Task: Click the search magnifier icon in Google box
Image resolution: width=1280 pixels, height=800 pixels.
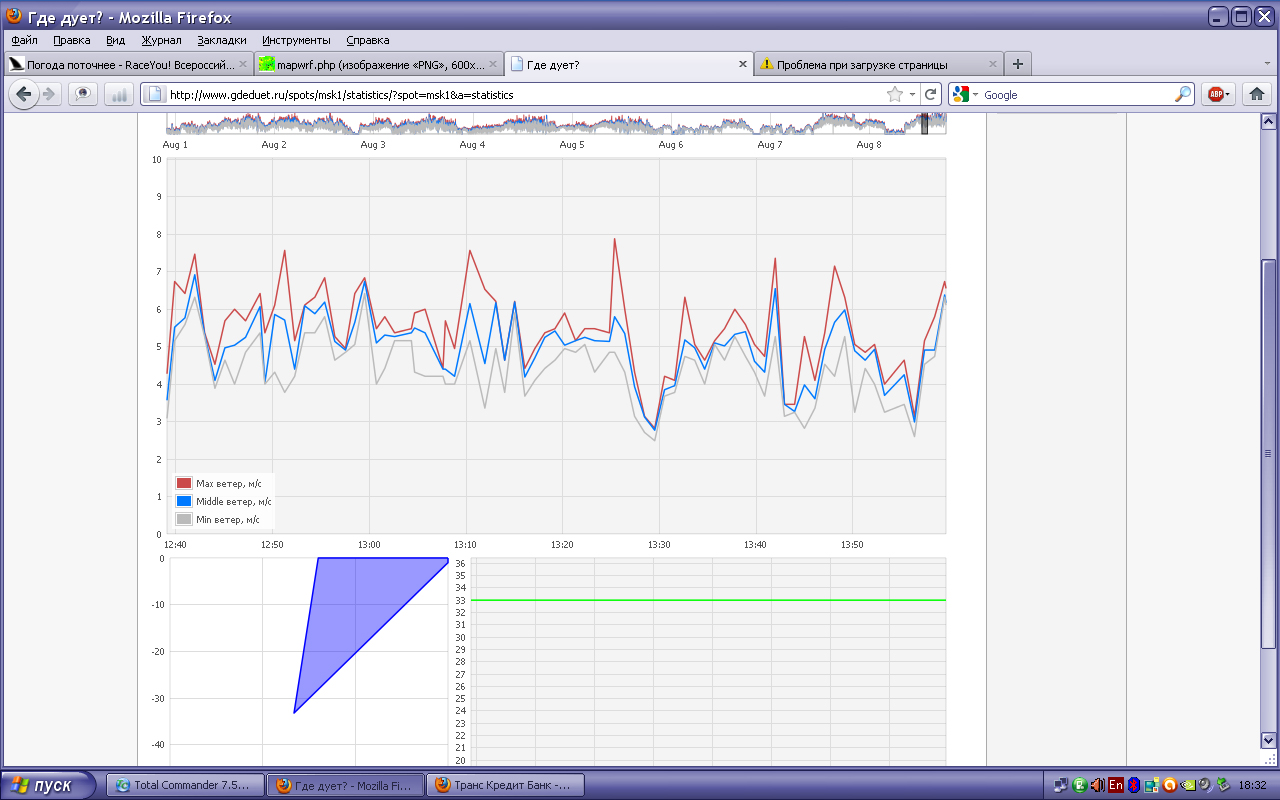Action: pyautogui.click(x=1183, y=94)
